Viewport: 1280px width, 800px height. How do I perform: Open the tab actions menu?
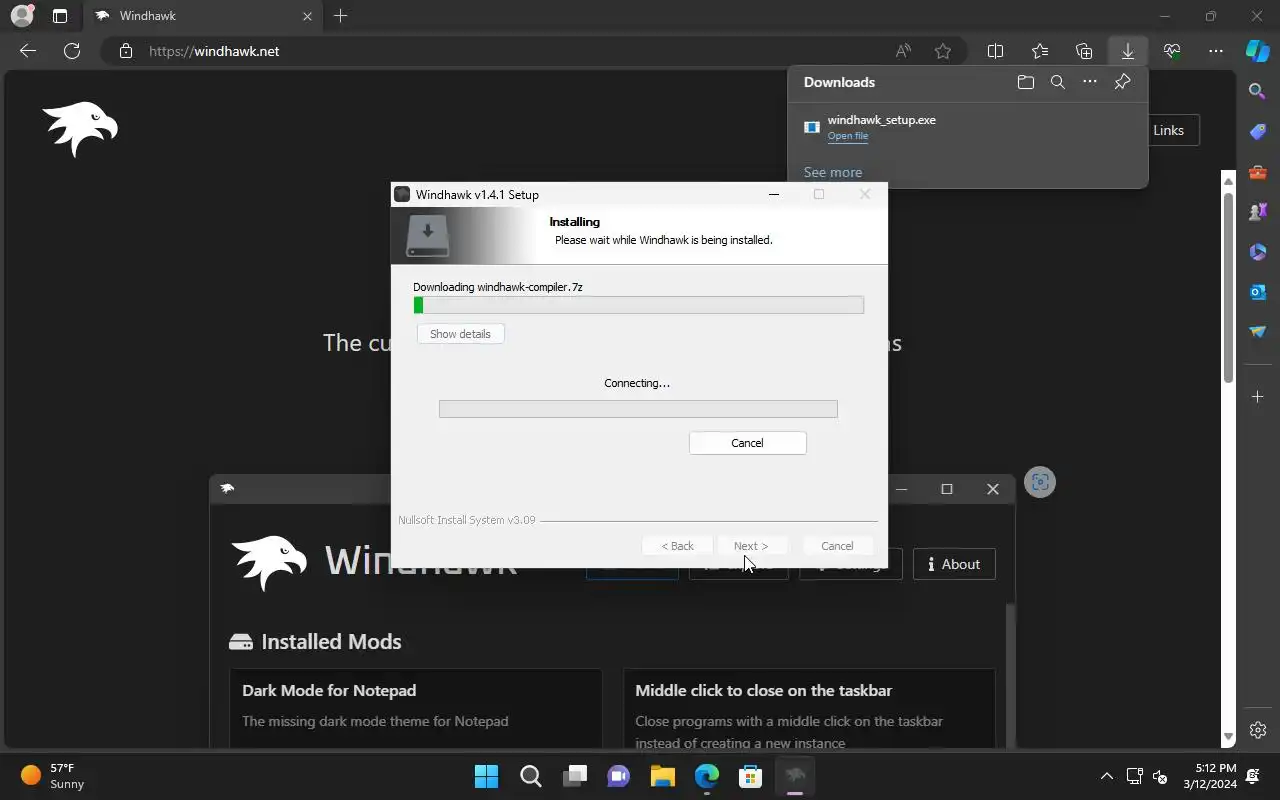point(60,16)
